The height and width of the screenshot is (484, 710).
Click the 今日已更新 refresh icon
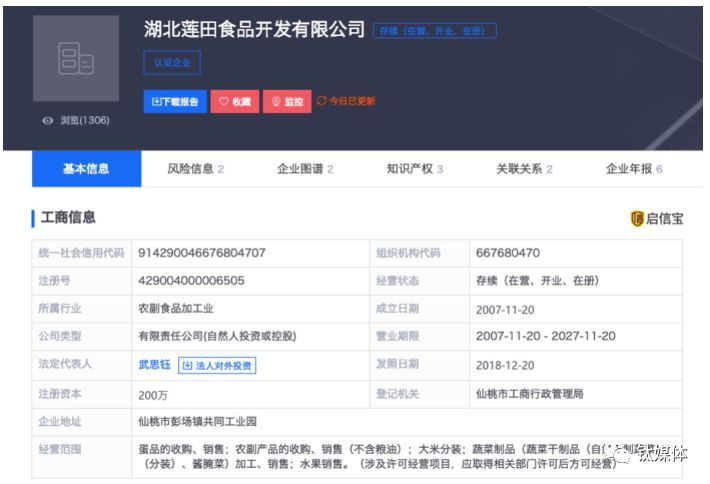[x=321, y=101]
